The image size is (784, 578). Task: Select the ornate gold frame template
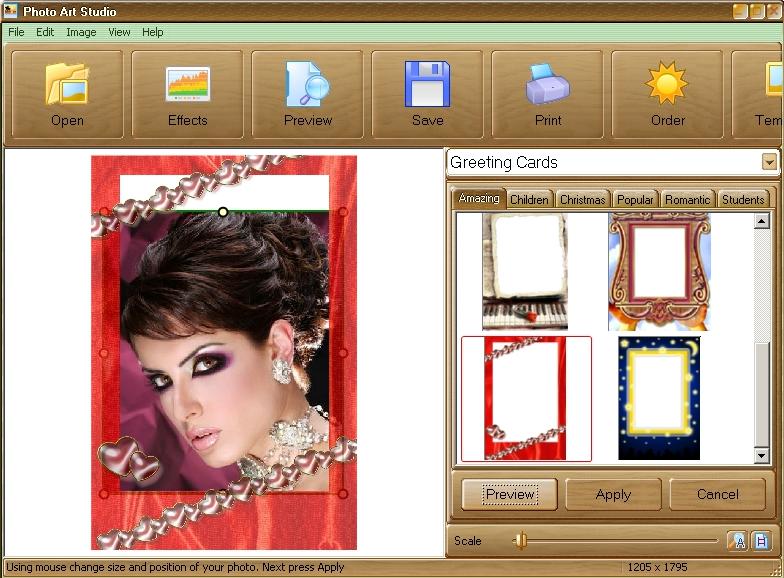pyautogui.click(x=660, y=272)
